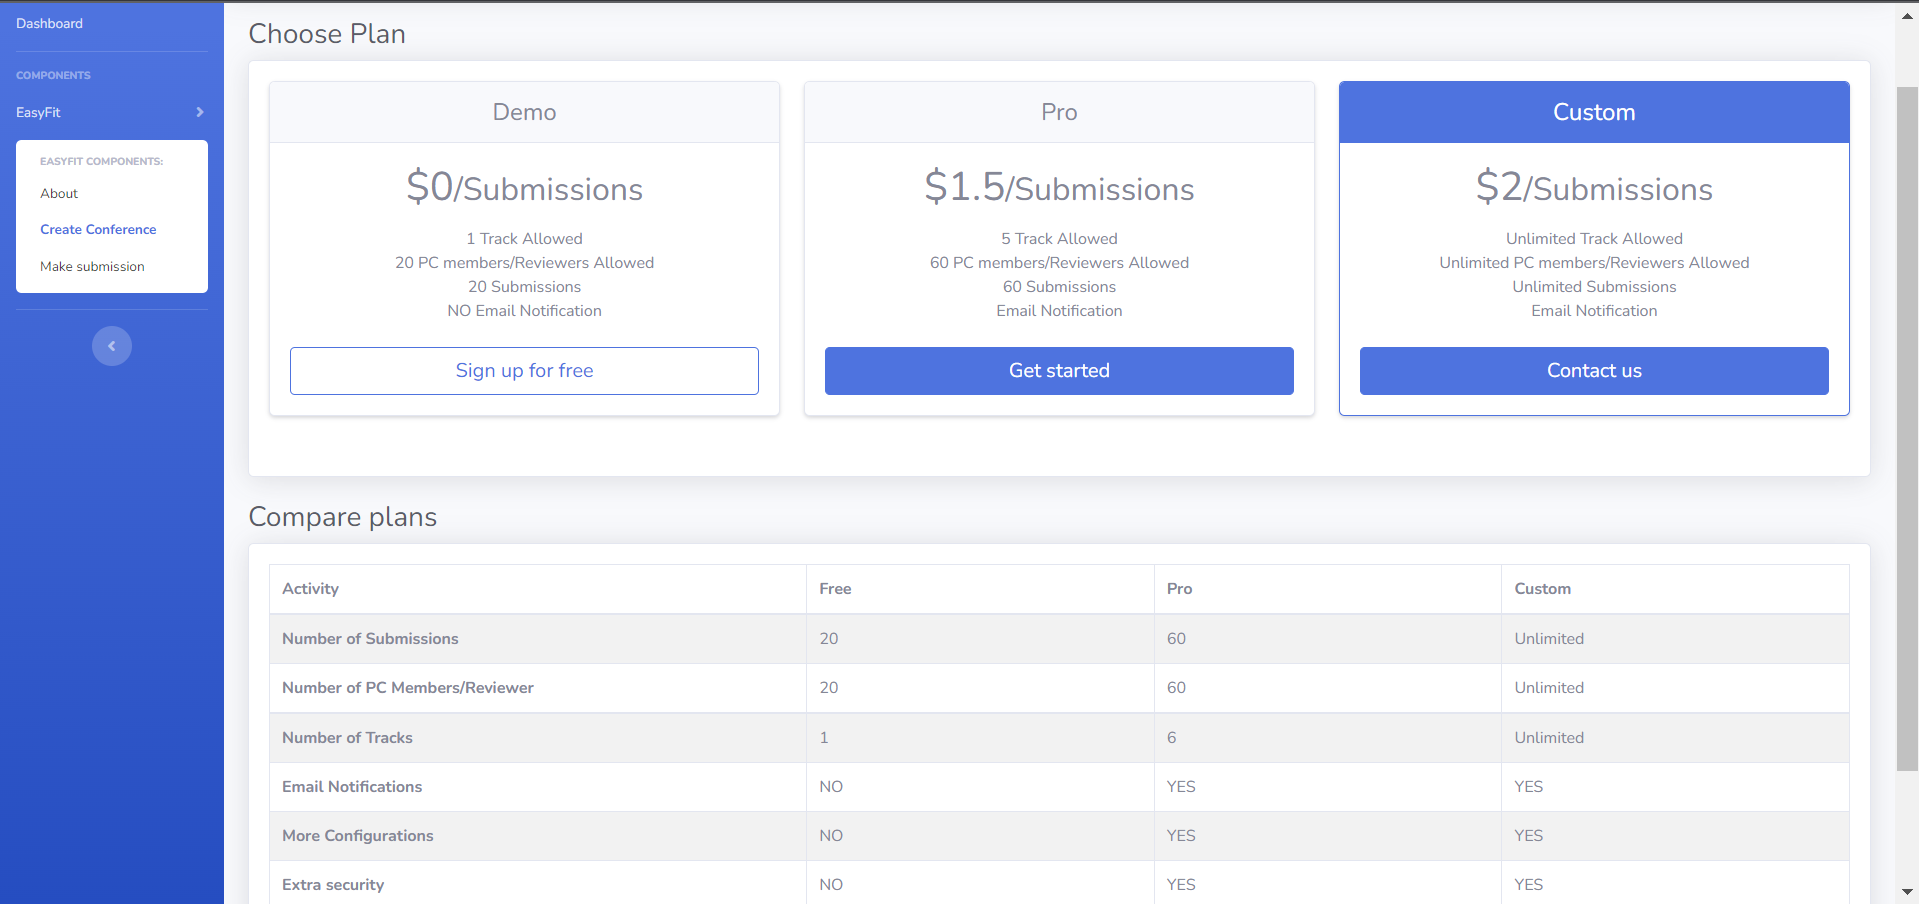Open the Create Conference menu item
The width and height of the screenshot is (1919, 904).
[98, 229]
